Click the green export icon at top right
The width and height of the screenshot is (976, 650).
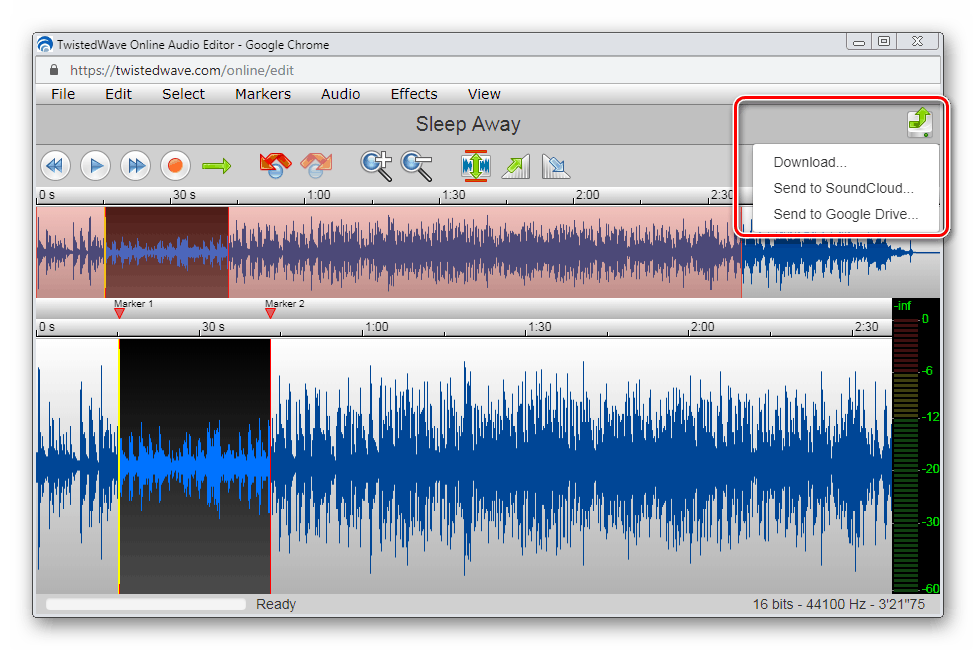[x=919, y=123]
